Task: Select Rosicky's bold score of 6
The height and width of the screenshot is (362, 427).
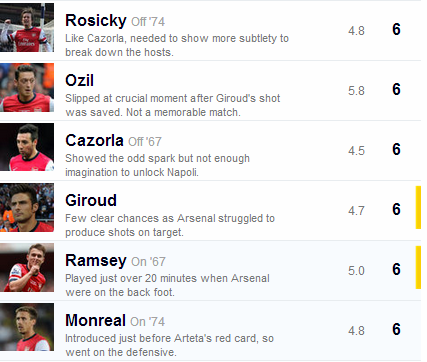Action: click(396, 29)
